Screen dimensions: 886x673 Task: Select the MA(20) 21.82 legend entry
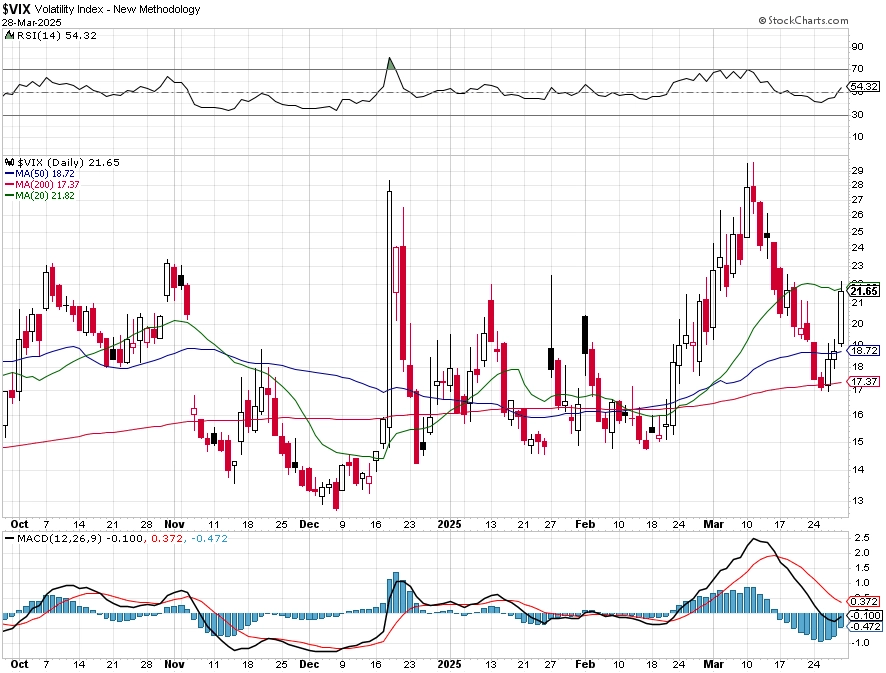40,196
